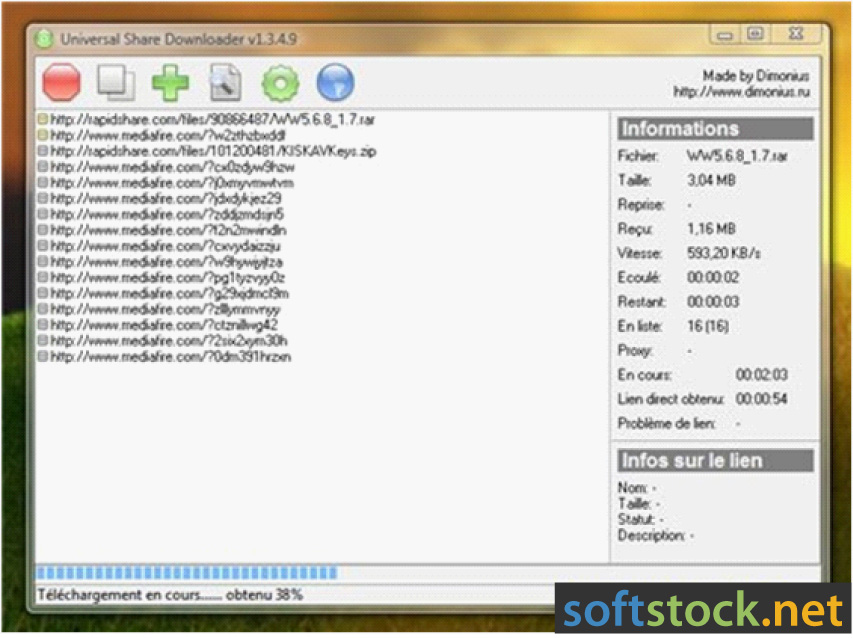
Task: Toggle the checkbox beside the ?0dm391hrzxn link
Action: click(x=42, y=356)
